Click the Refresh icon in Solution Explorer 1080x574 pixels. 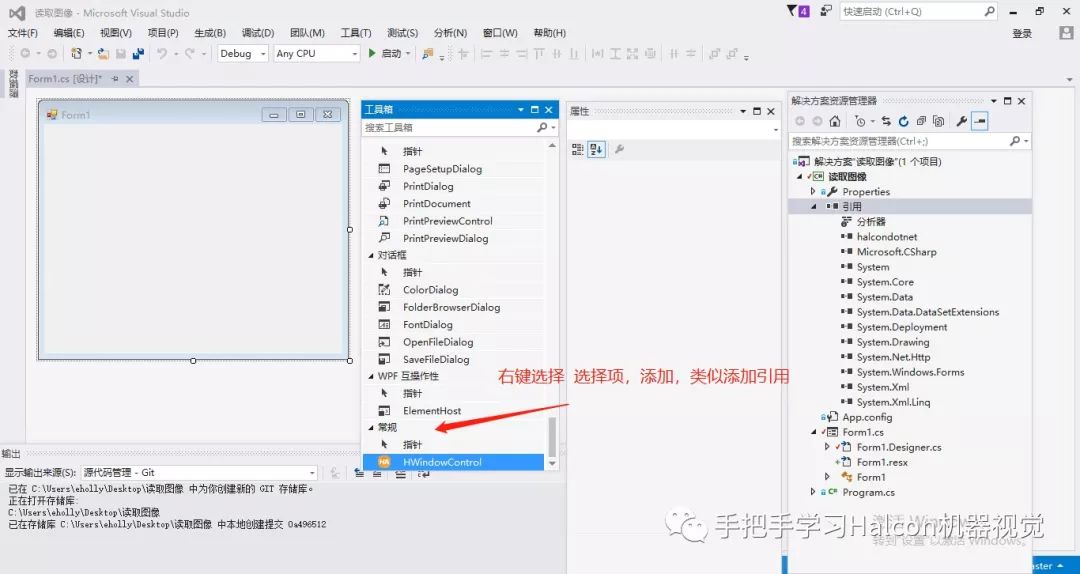(x=904, y=121)
